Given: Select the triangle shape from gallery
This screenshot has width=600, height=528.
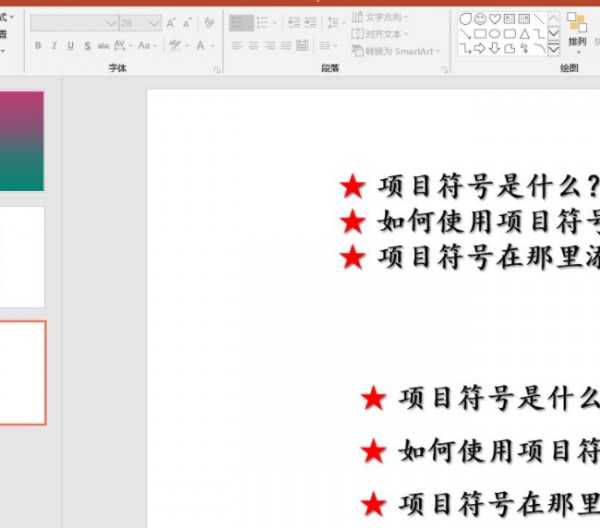Looking at the screenshot, I should tap(524, 33).
